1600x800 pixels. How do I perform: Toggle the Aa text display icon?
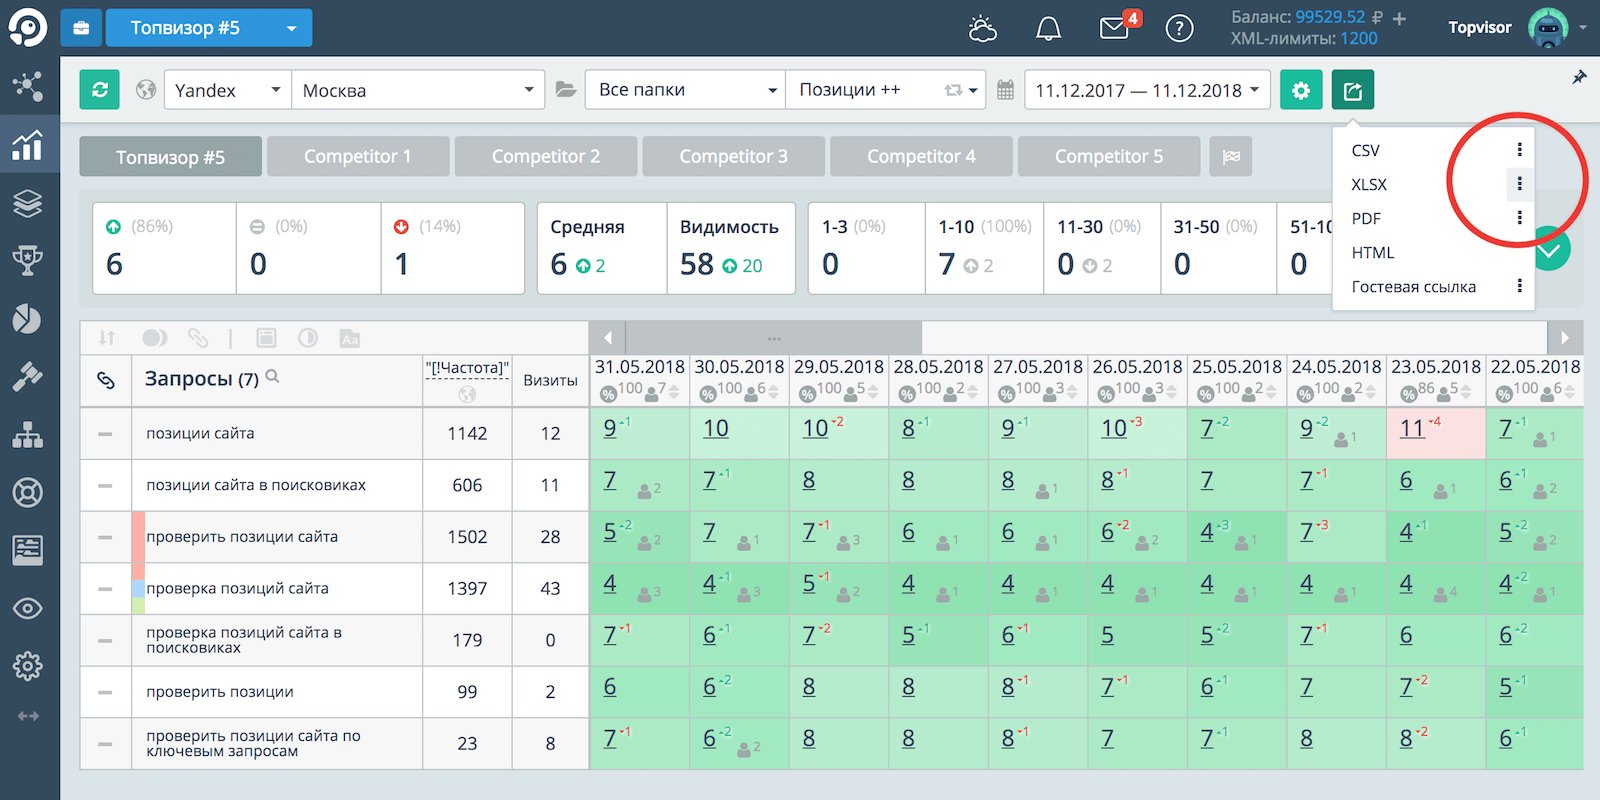tap(349, 338)
